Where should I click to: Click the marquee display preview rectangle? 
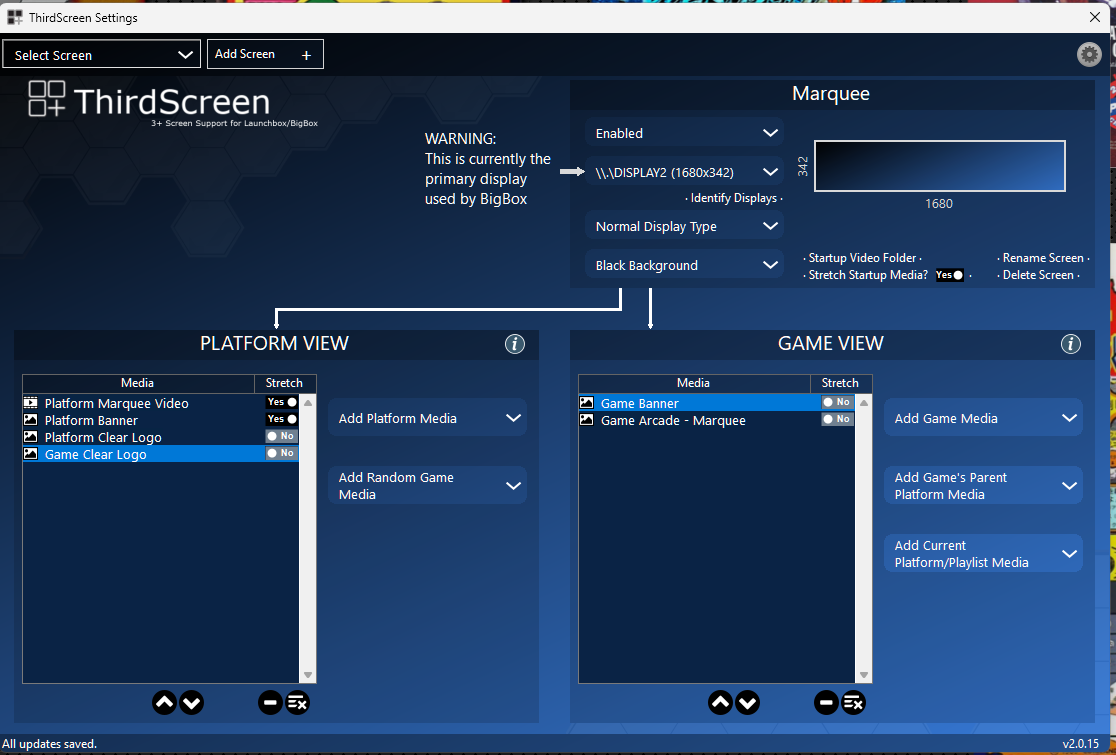point(939,166)
